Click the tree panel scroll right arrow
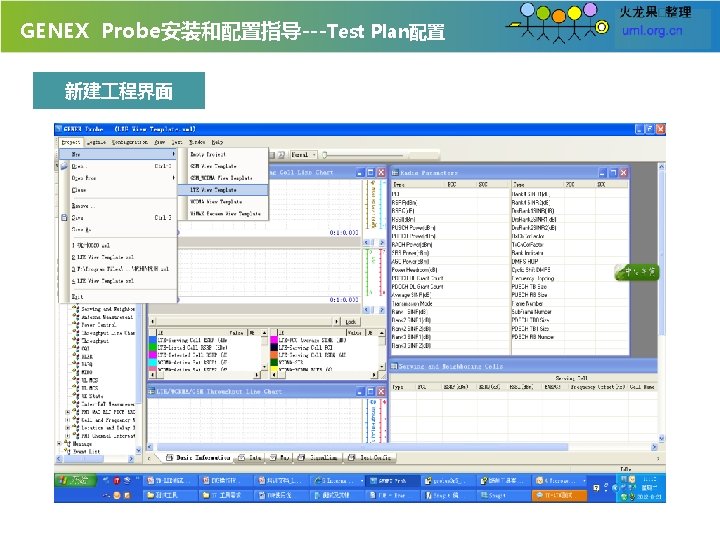 coord(131,459)
